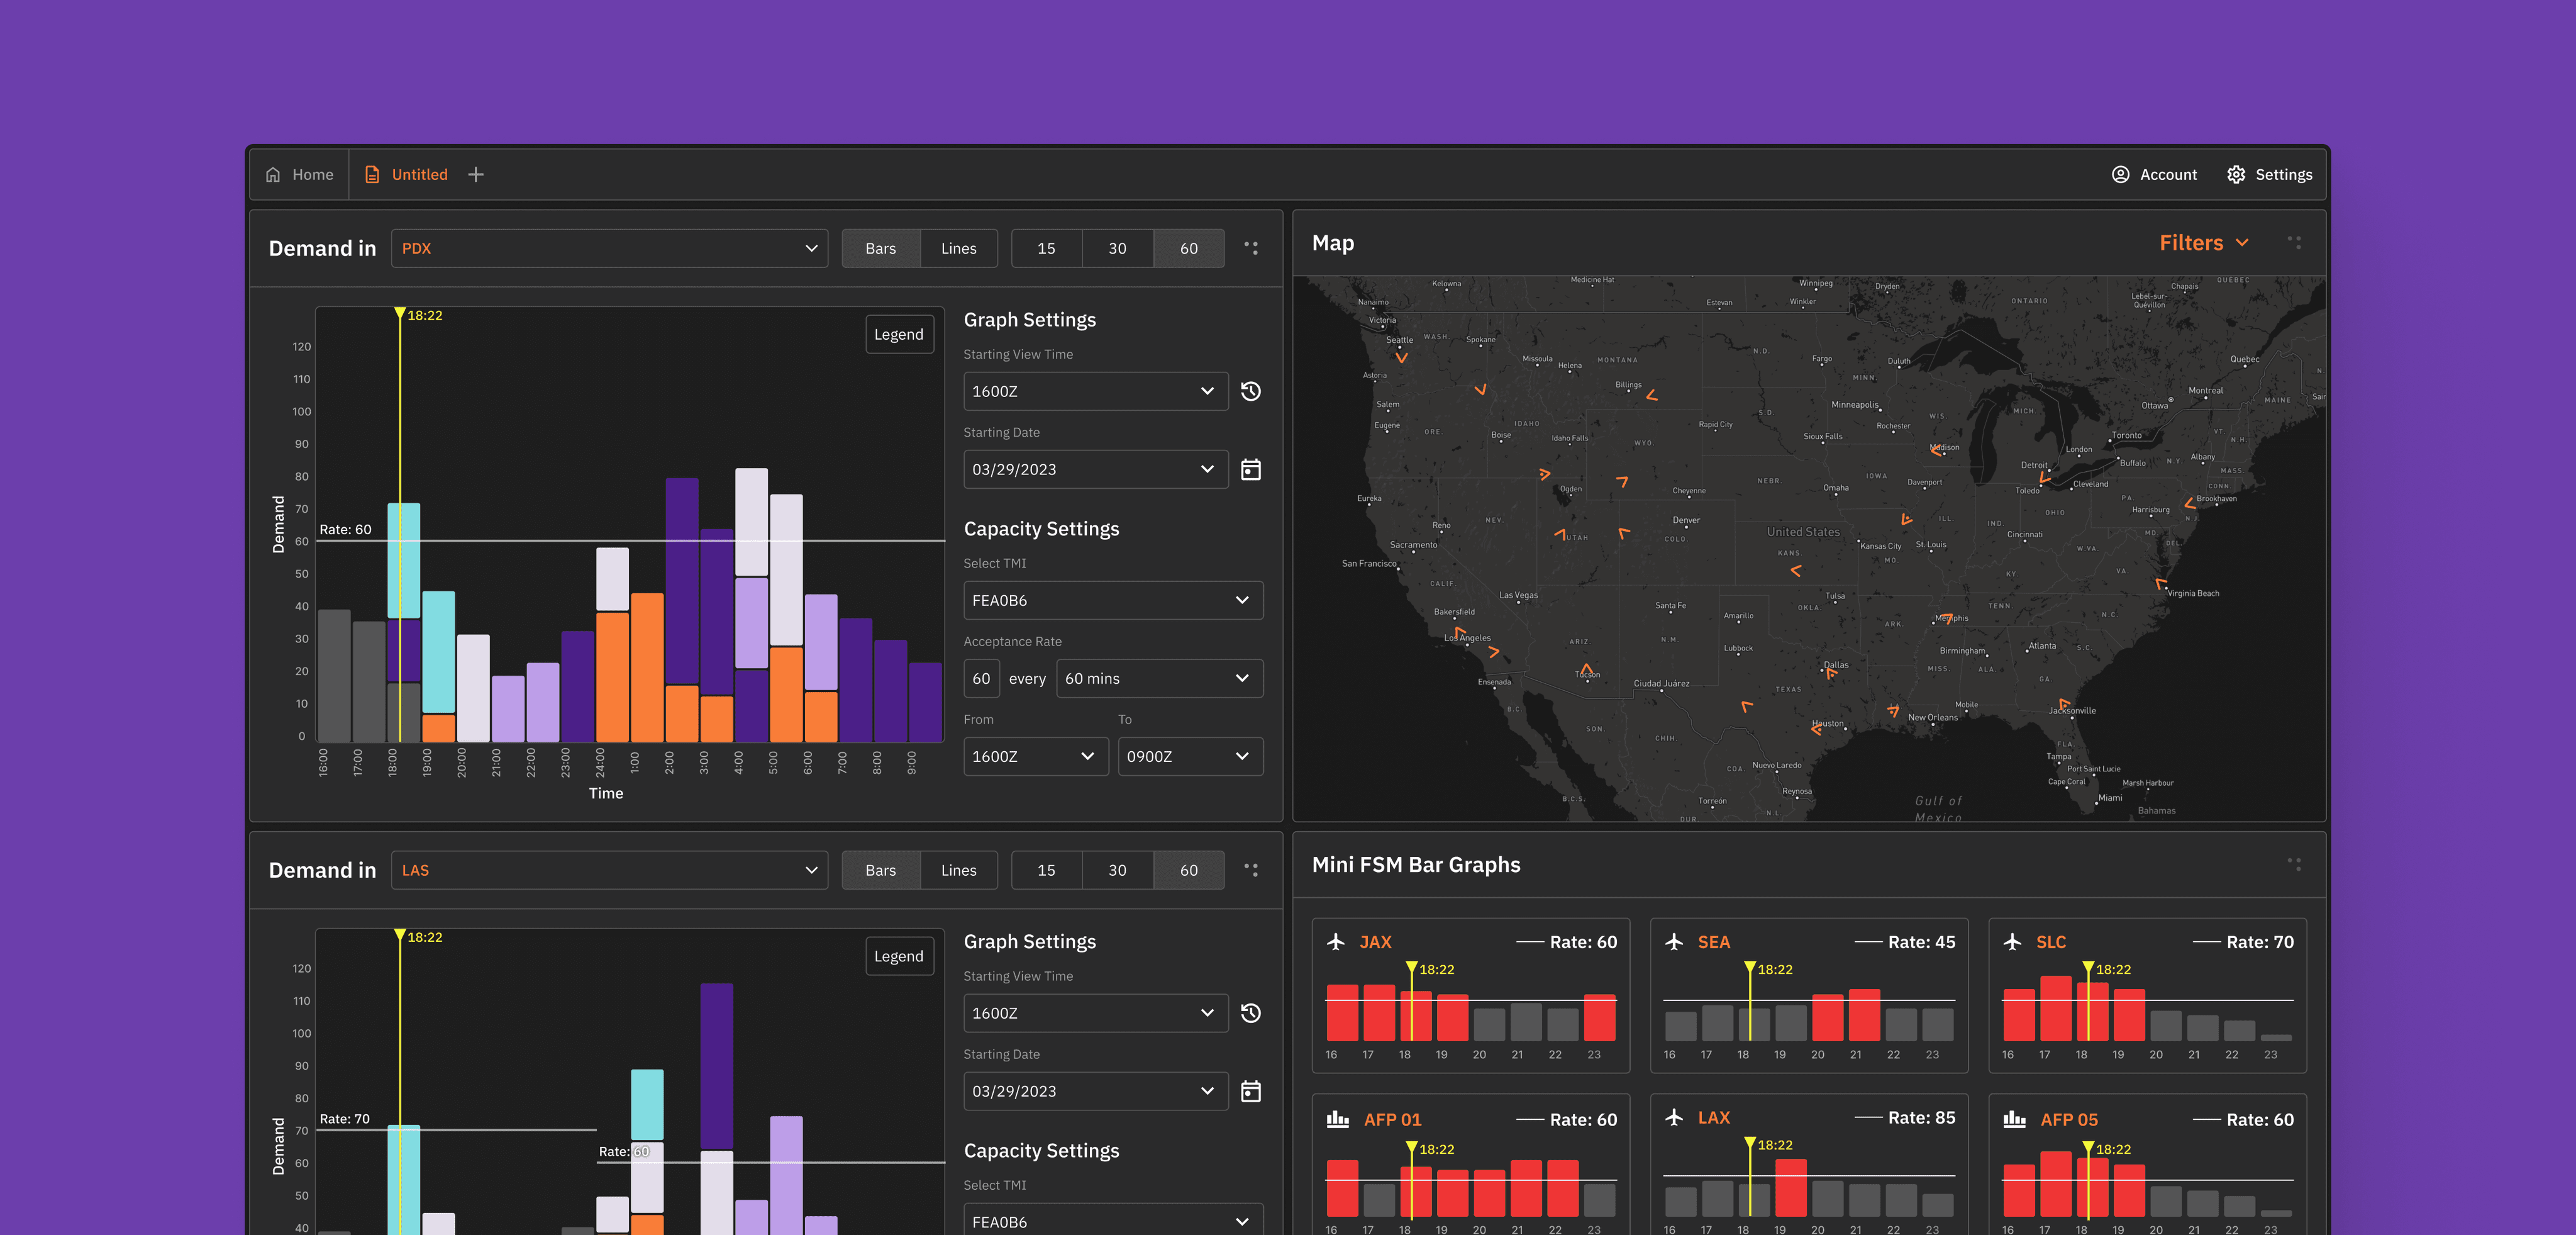Click the drag handle dots of Mini FSM panel
Image resolution: width=2576 pixels, height=1235 pixels.
click(x=2294, y=864)
